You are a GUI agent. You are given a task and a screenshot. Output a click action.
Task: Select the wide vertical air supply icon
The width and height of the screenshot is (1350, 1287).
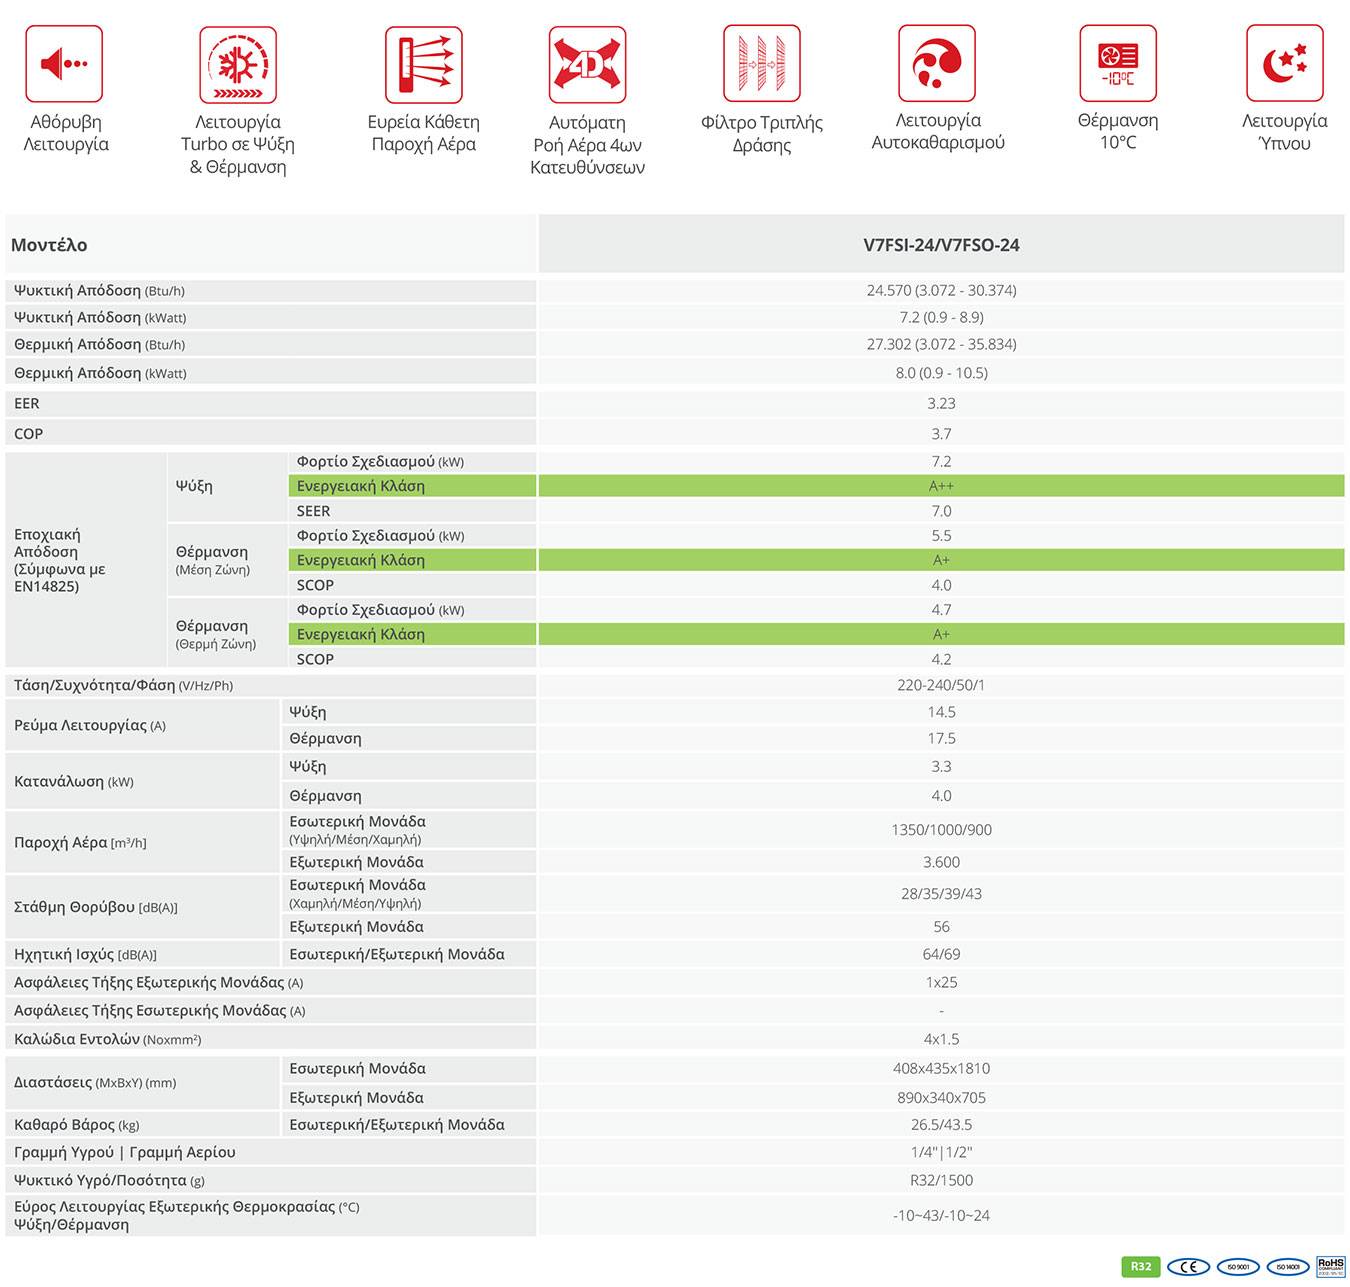tap(423, 65)
